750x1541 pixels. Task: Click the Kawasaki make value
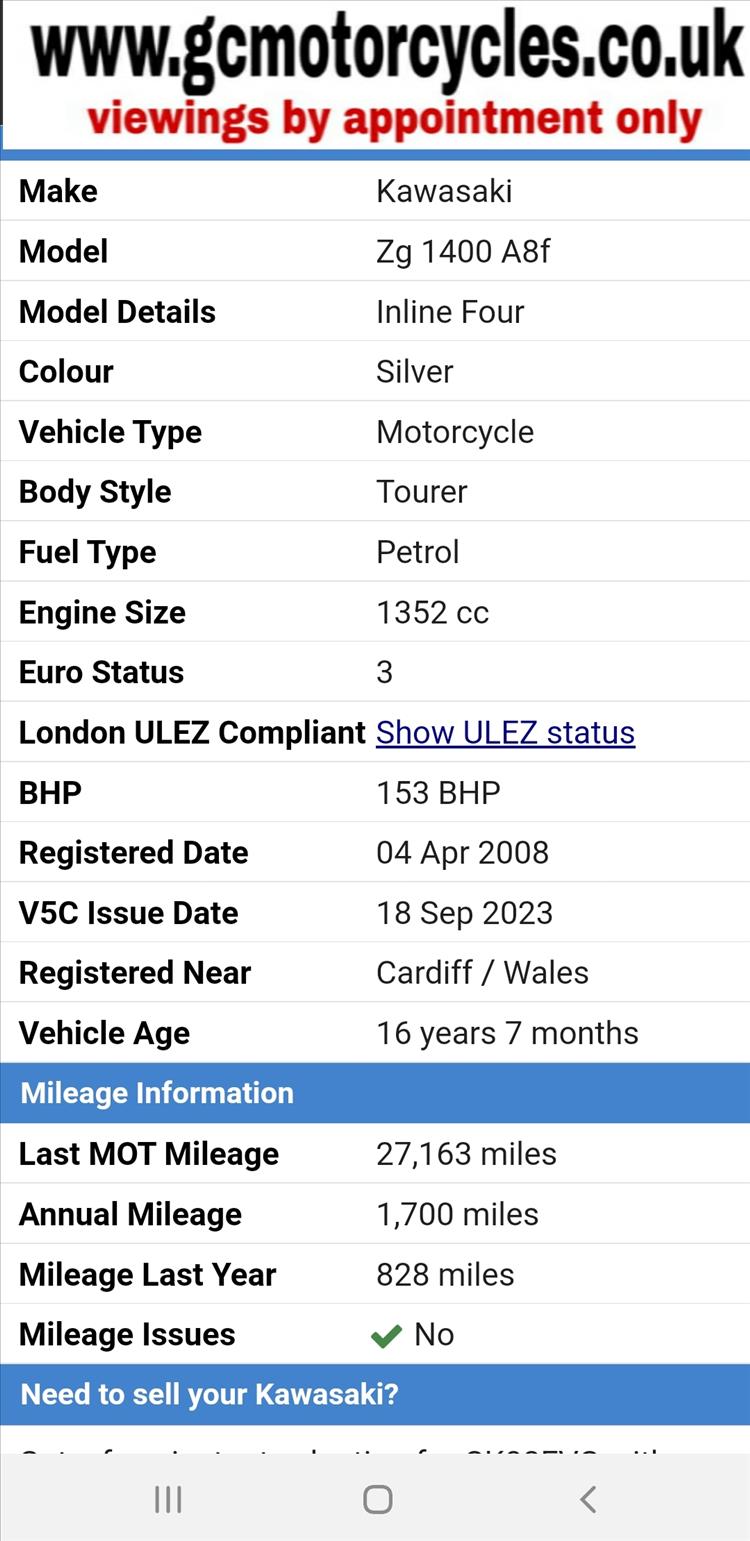click(444, 191)
